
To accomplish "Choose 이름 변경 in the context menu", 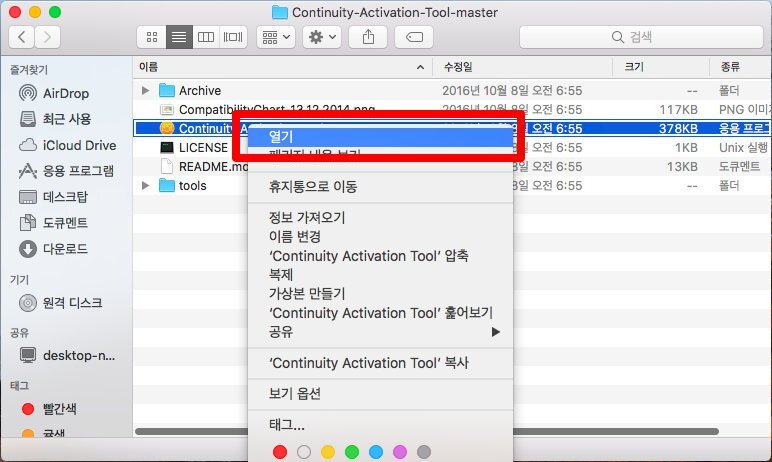I will click(x=380, y=236).
